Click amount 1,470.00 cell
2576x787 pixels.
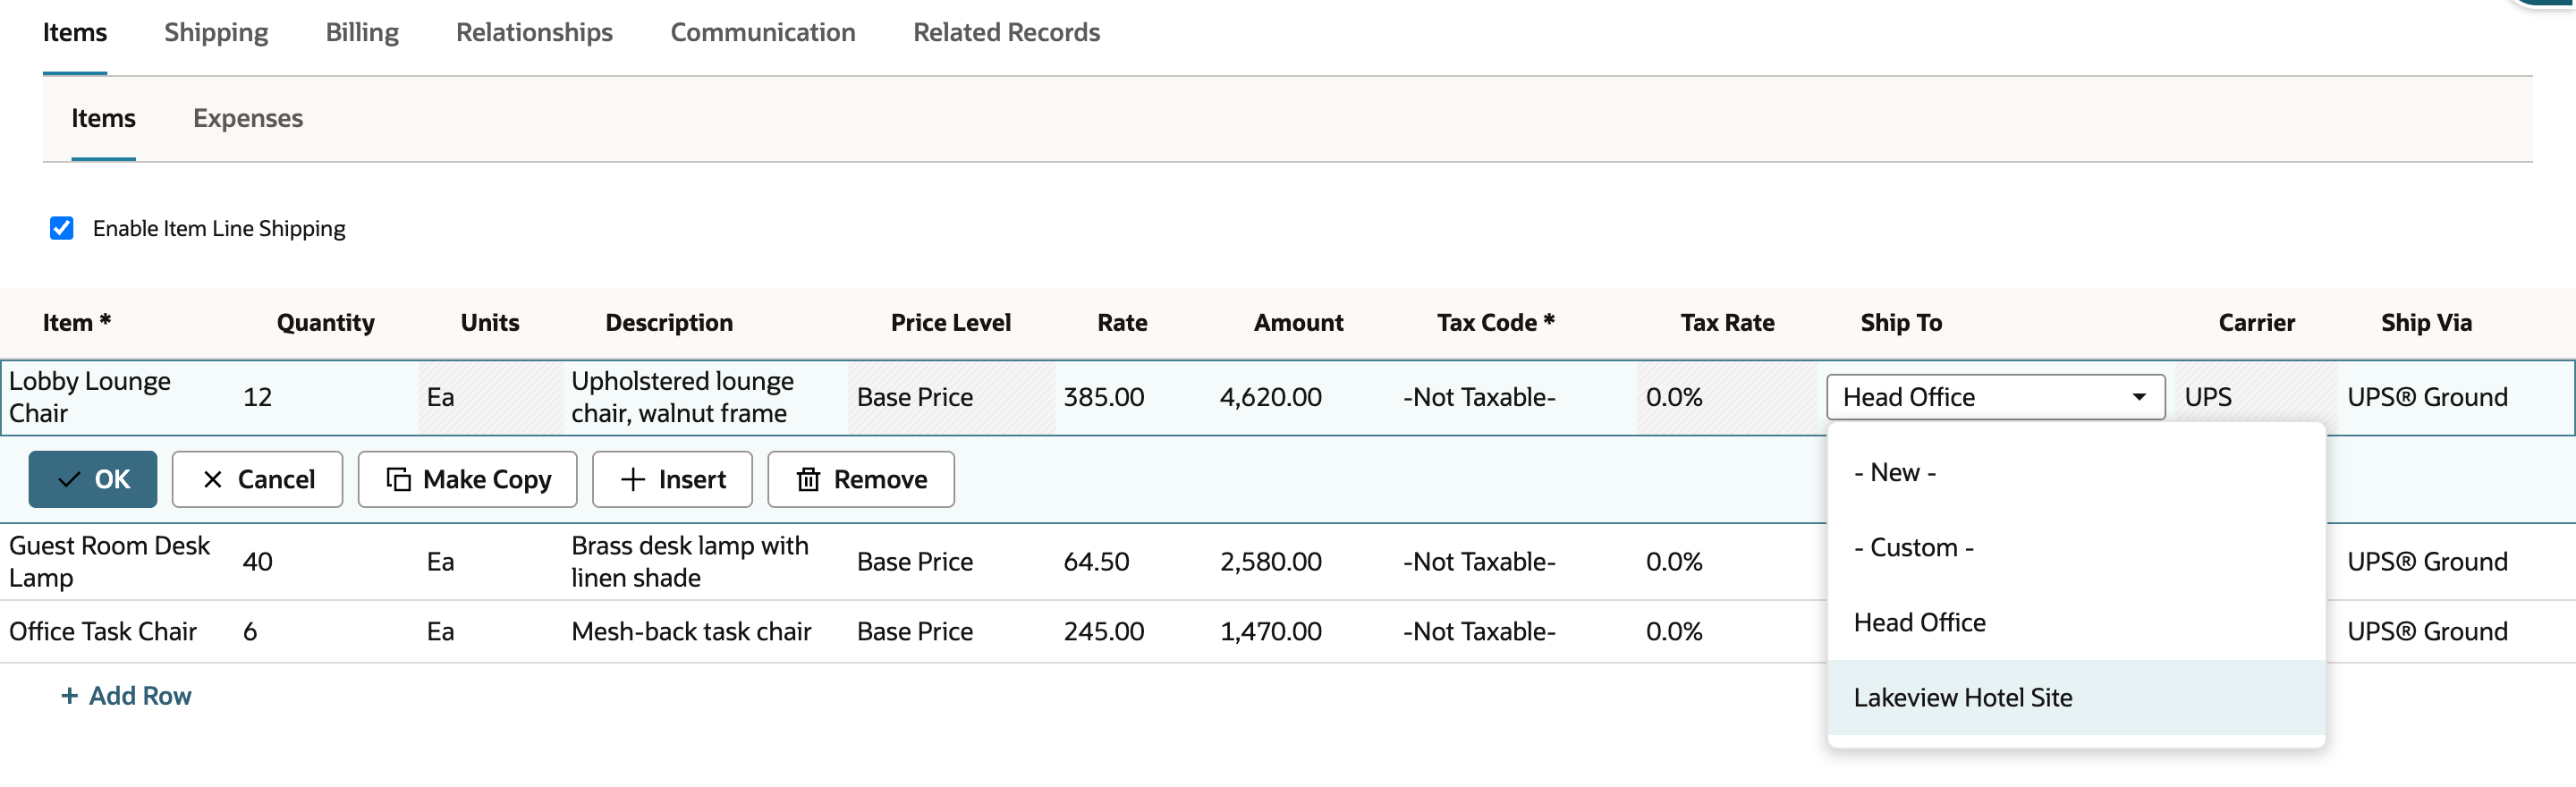click(x=1270, y=631)
